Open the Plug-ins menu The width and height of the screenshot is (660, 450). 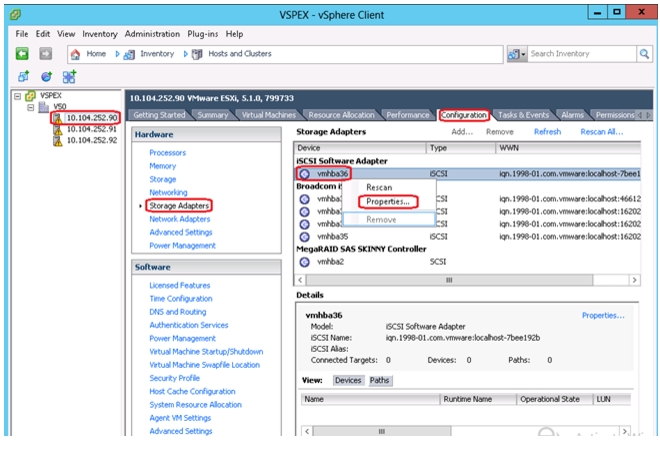202,34
